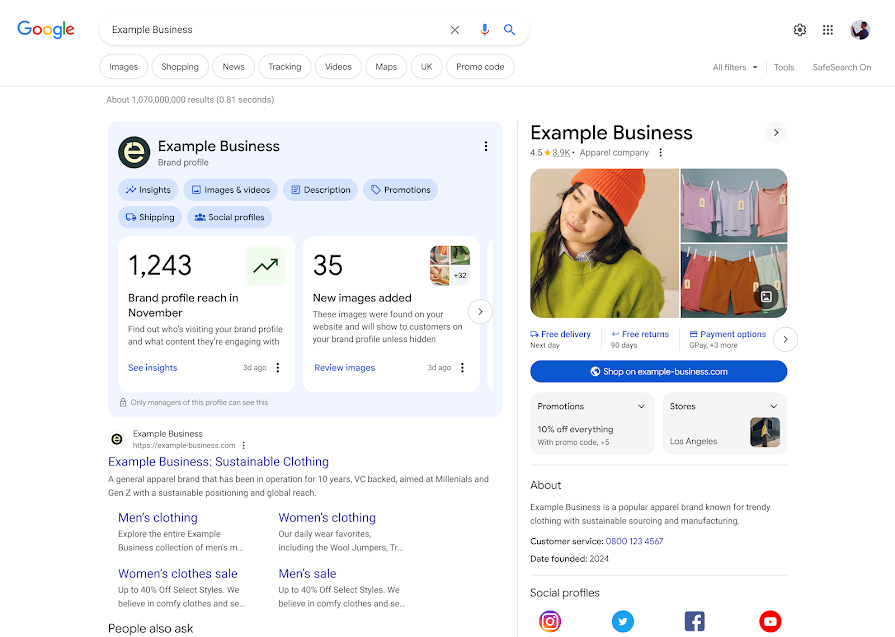Open the hanging pastel shirts photo
Image resolution: width=895 pixels, height=637 pixels.
(x=734, y=205)
